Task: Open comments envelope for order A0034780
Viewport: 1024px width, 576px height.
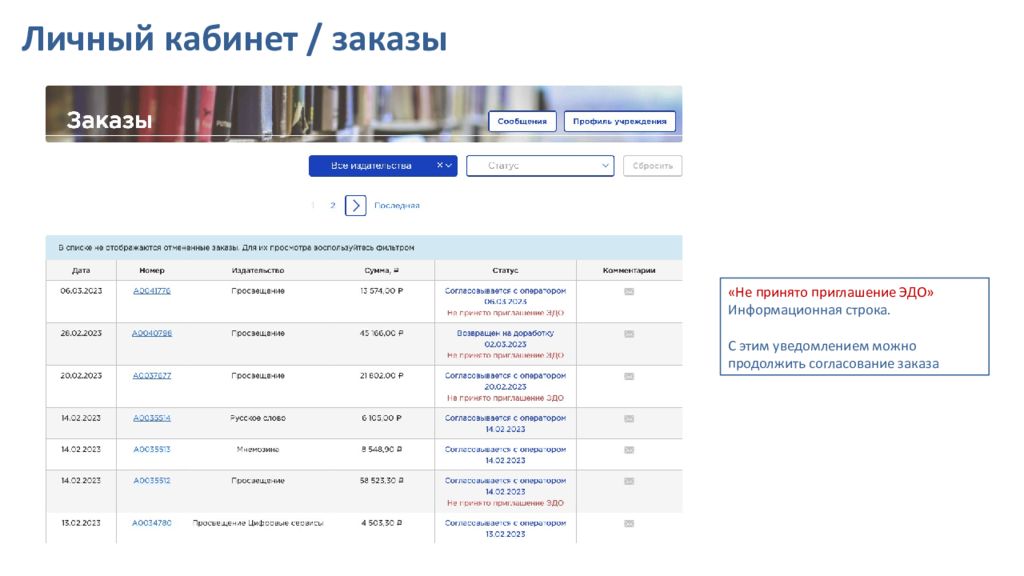Action: pyautogui.click(x=629, y=524)
